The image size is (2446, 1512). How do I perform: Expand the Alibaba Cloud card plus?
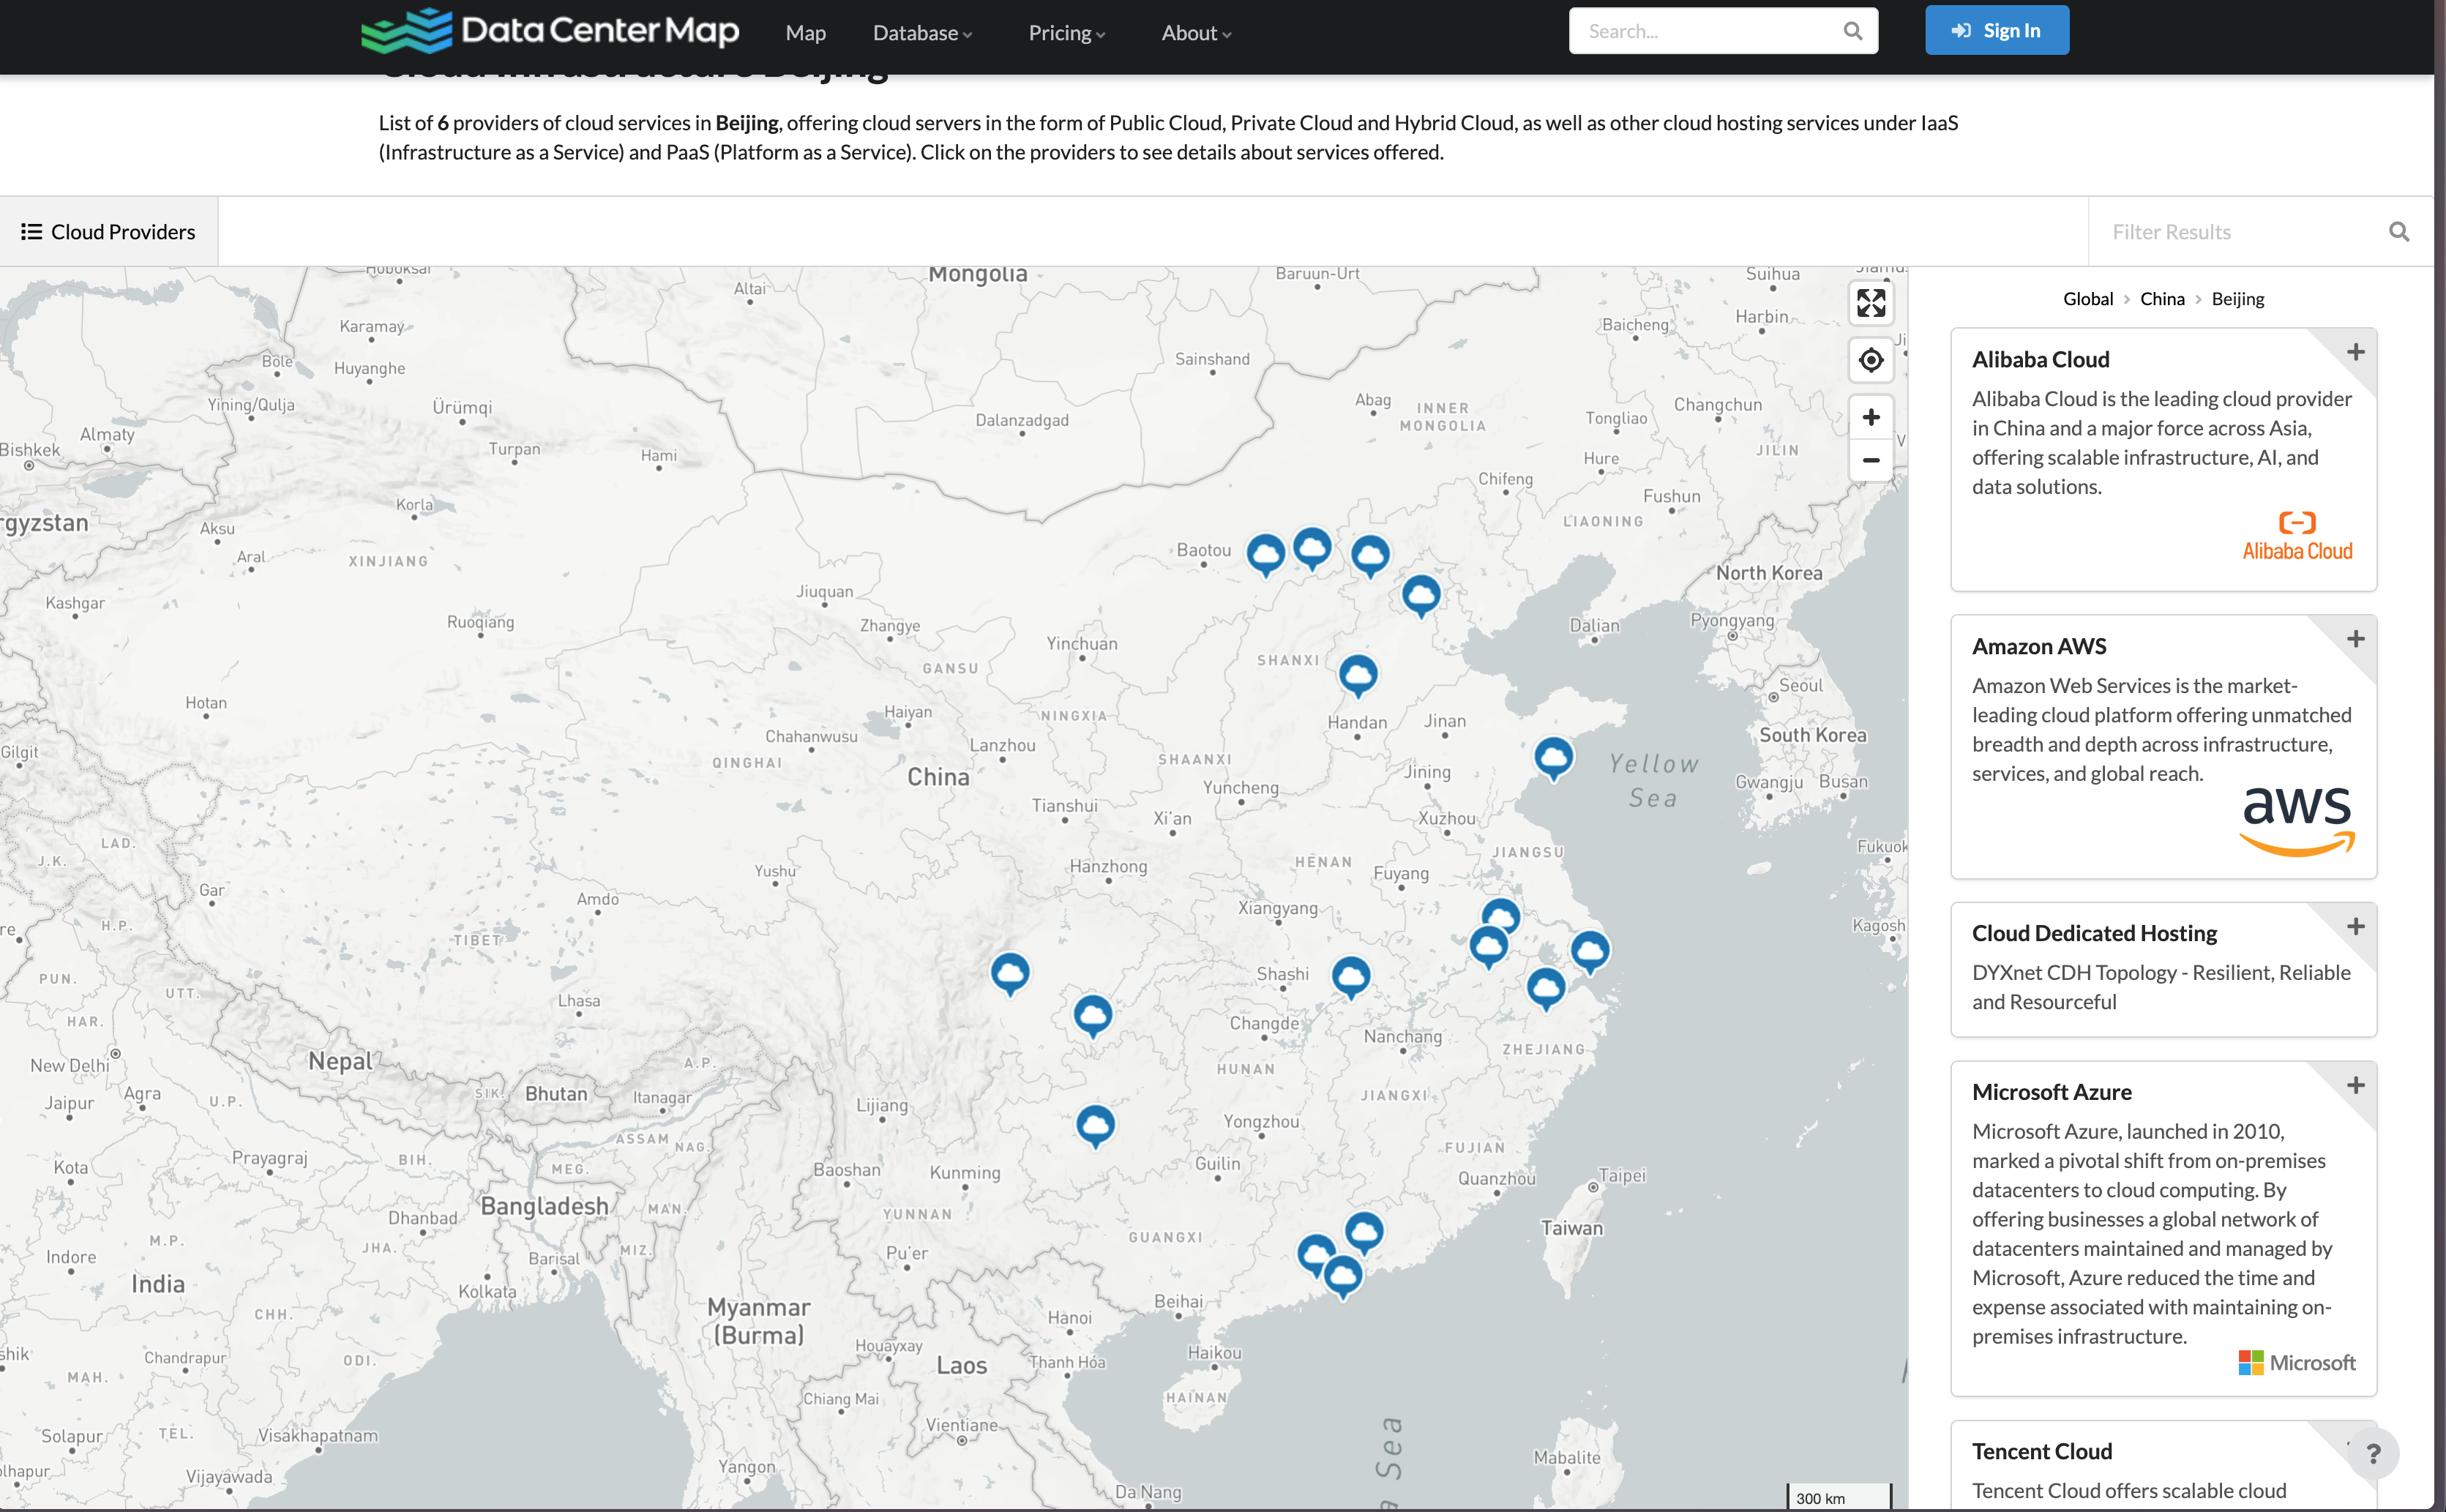point(2355,352)
